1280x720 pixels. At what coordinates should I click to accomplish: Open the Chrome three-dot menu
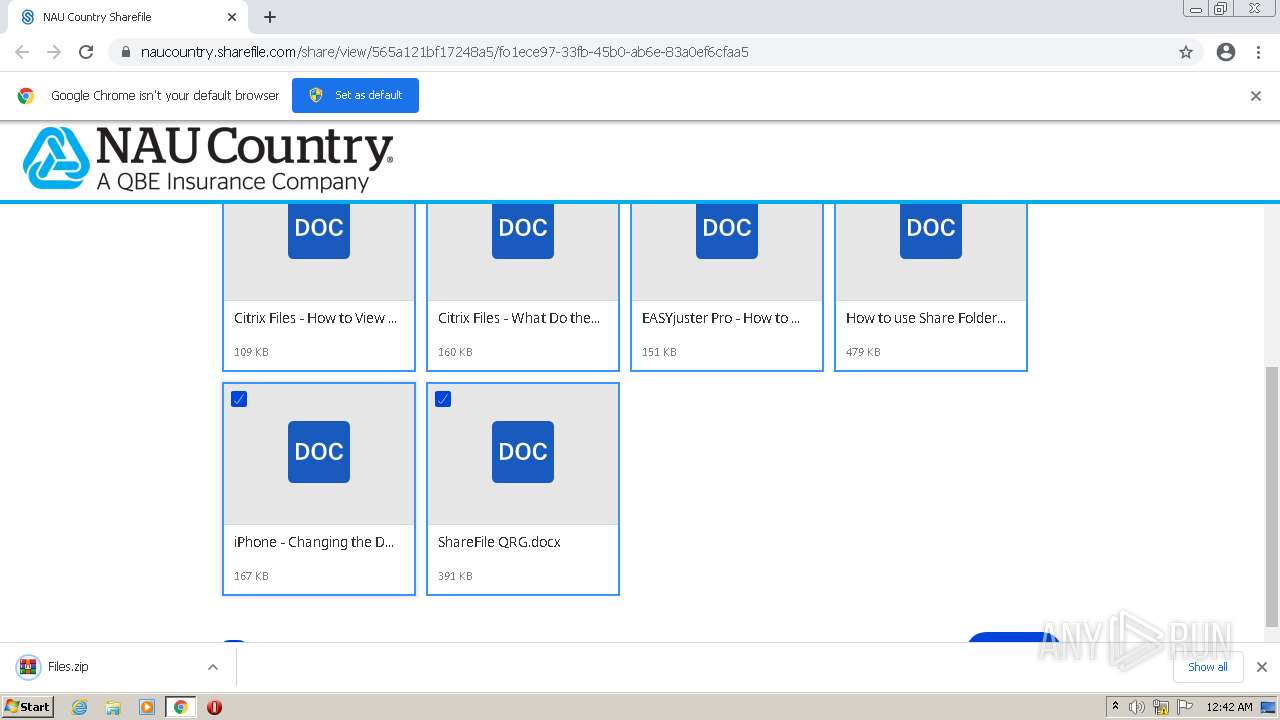pos(1259,52)
